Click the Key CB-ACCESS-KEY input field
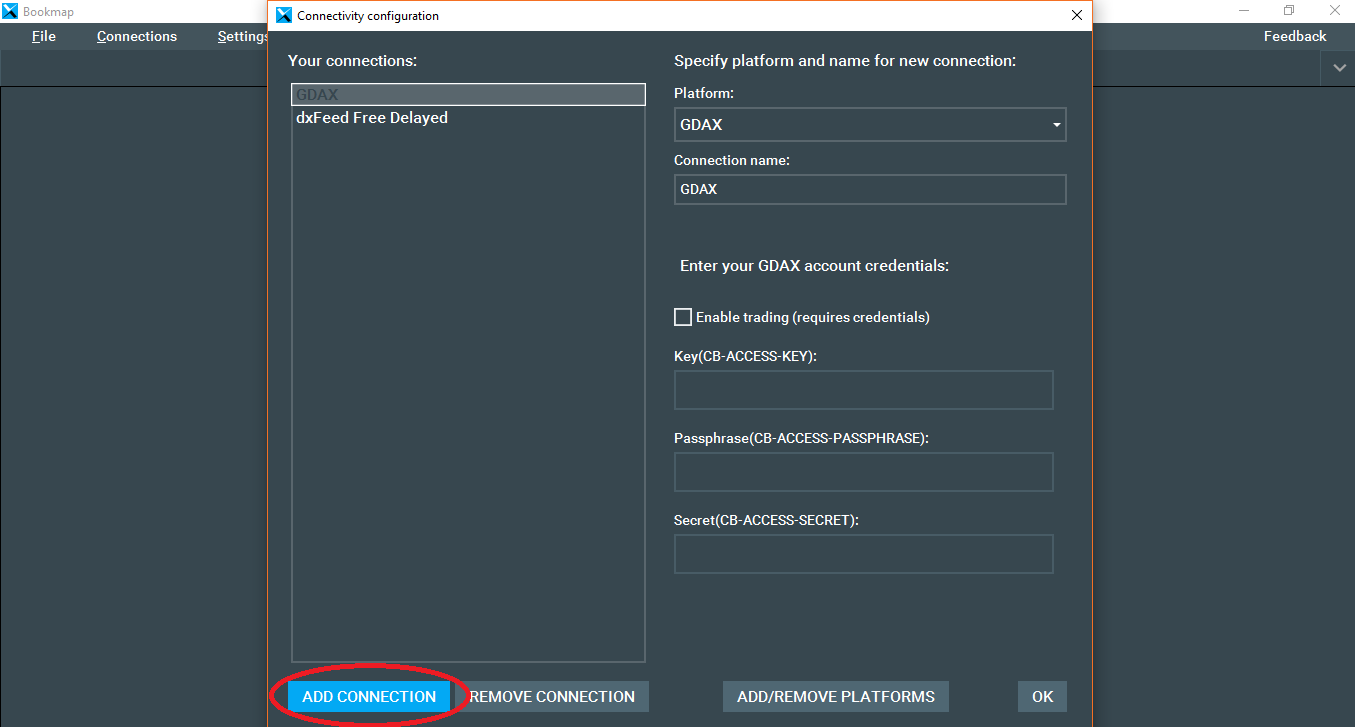Viewport: 1355px width, 727px height. 863,390
